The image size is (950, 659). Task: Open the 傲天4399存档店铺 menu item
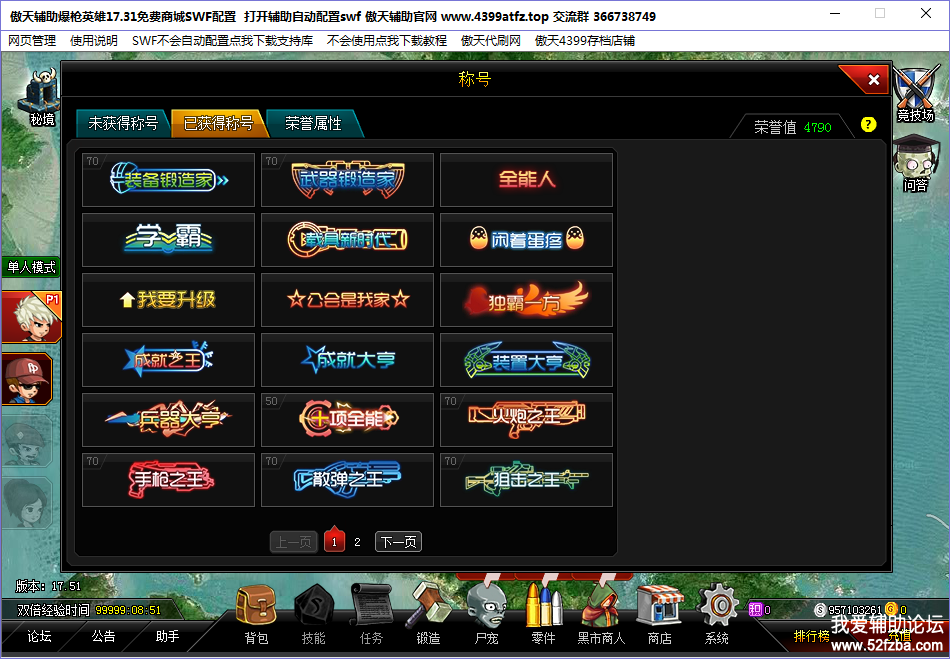tap(585, 41)
